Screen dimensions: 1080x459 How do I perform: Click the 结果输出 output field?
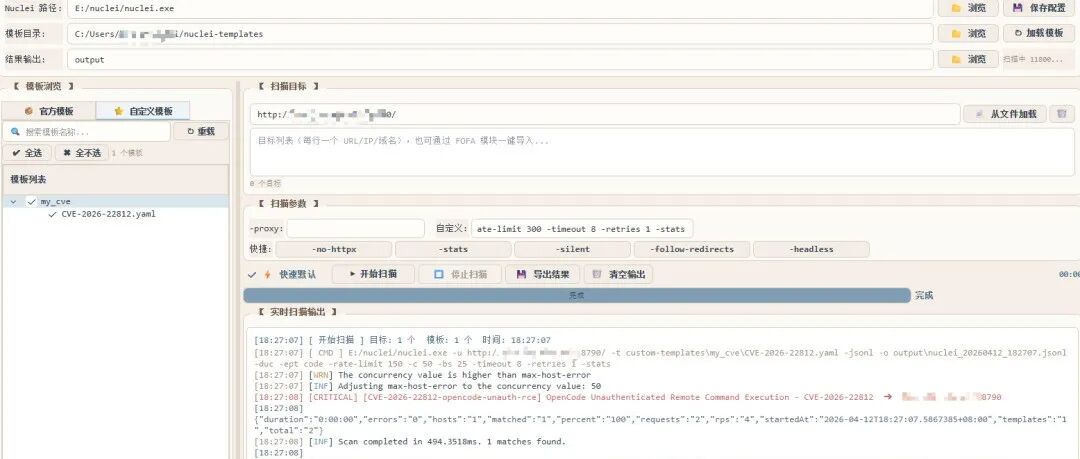500,59
